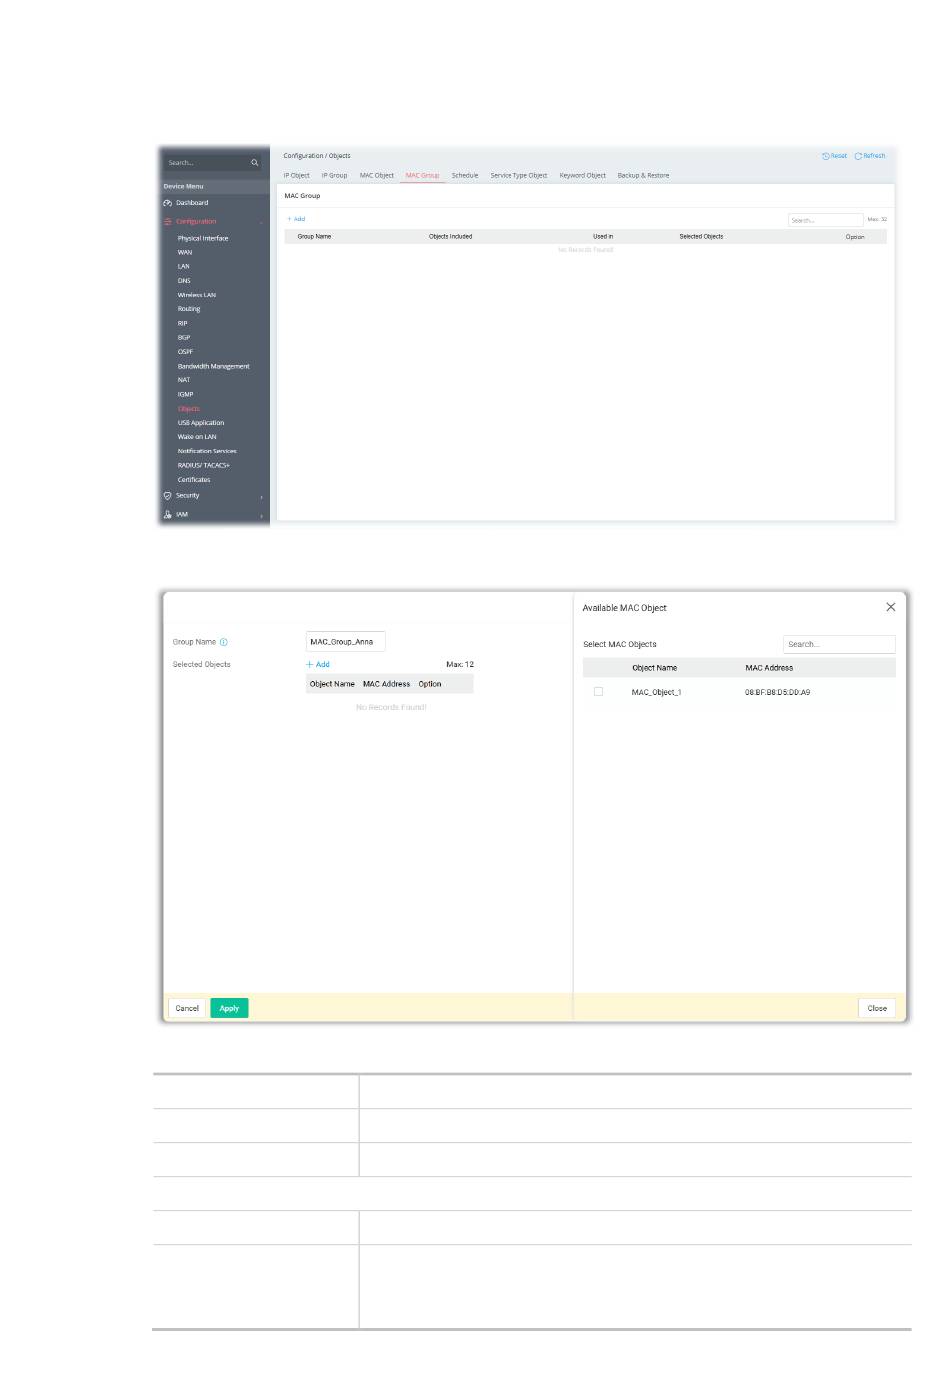Expand the Security menu section

click(262, 496)
